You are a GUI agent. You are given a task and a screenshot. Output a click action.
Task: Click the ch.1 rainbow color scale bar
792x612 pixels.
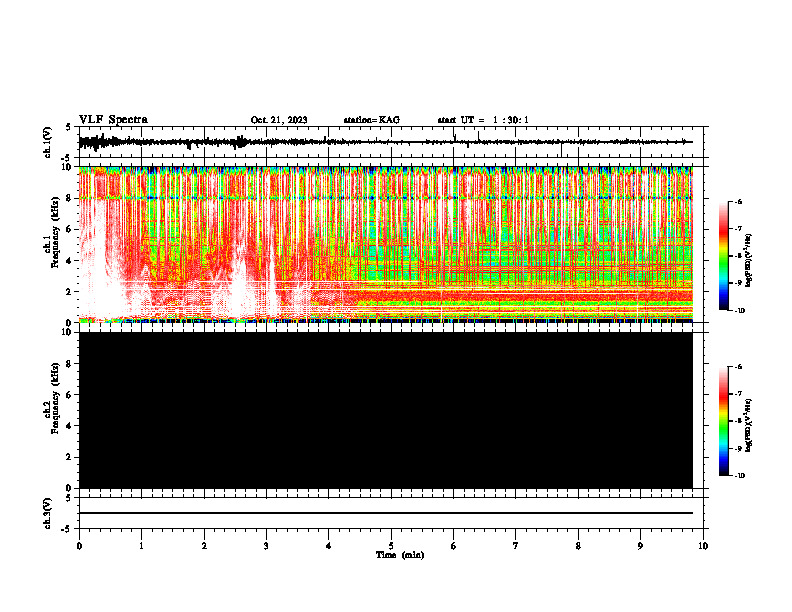[723, 256]
